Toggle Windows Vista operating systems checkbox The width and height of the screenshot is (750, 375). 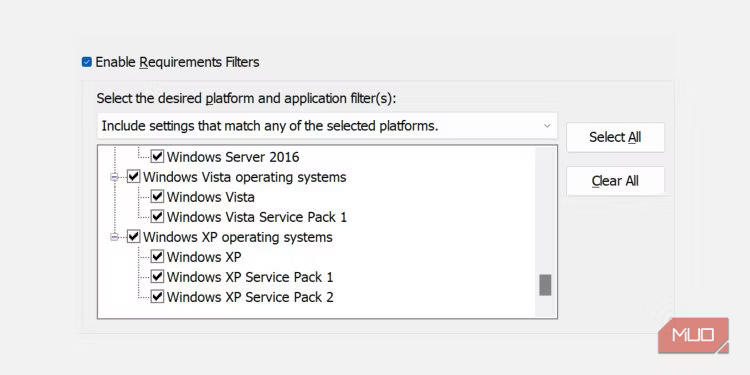[133, 177]
